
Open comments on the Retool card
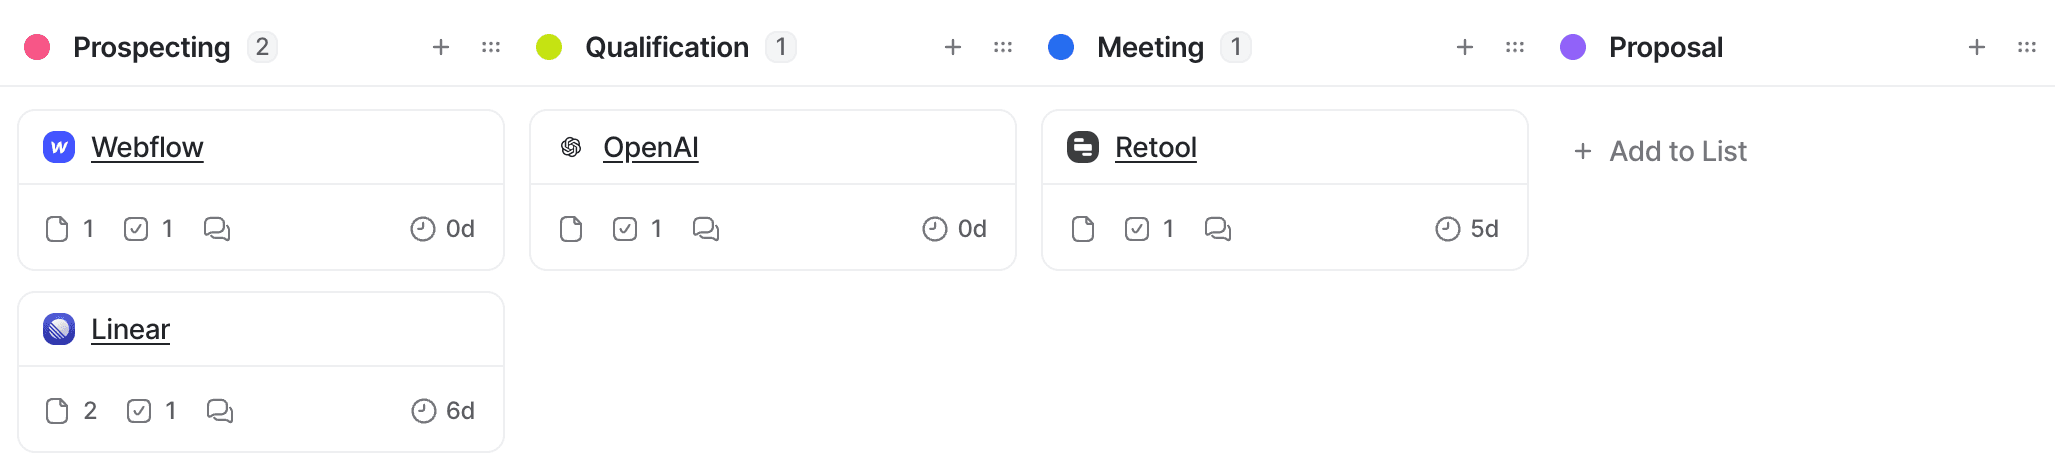[1218, 229]
